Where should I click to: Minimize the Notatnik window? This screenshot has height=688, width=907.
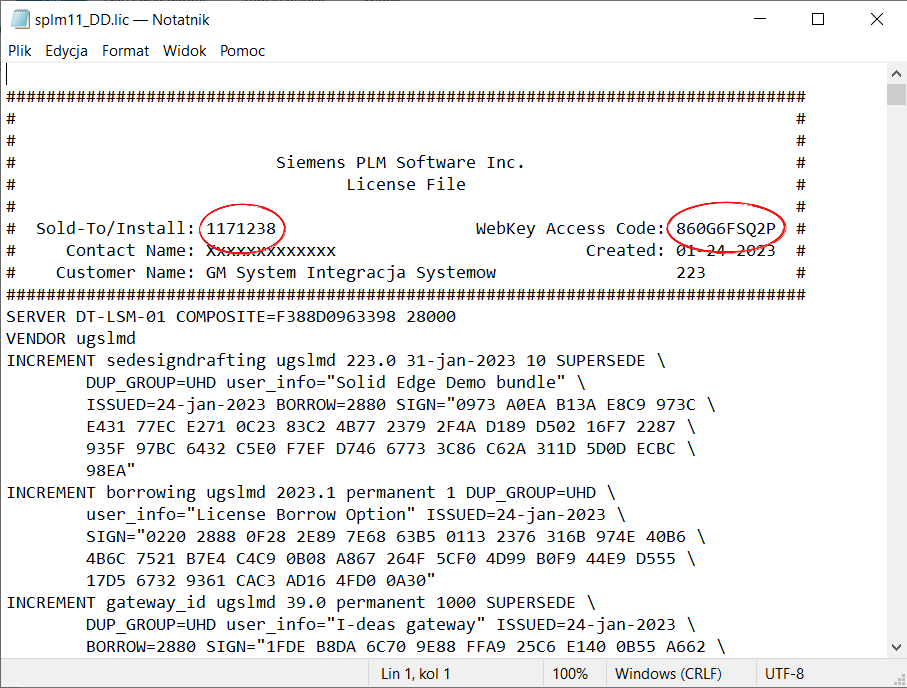tap(760, 19)
